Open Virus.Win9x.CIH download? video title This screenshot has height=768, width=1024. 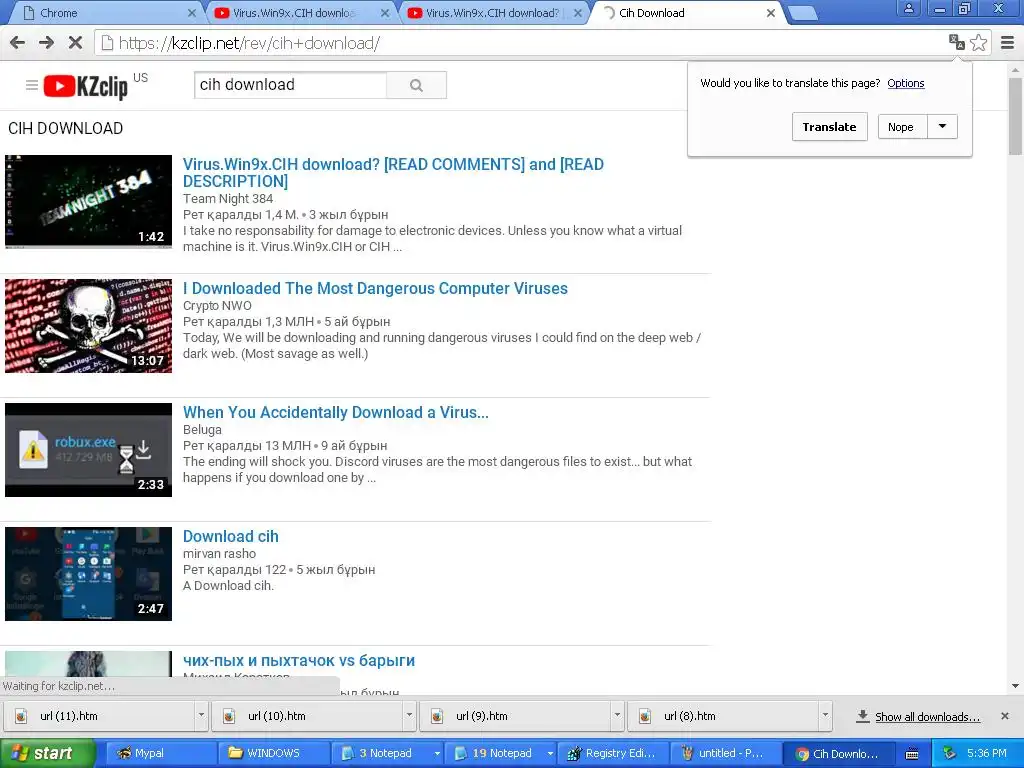pyautogui.click(x=393, y=172)
